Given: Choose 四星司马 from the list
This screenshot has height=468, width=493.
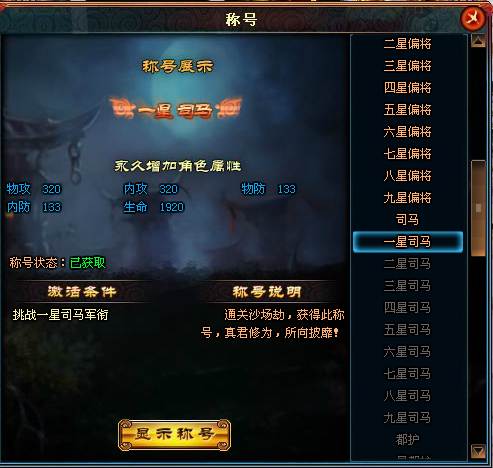Looking at the screenshot, I should point(407,308).
